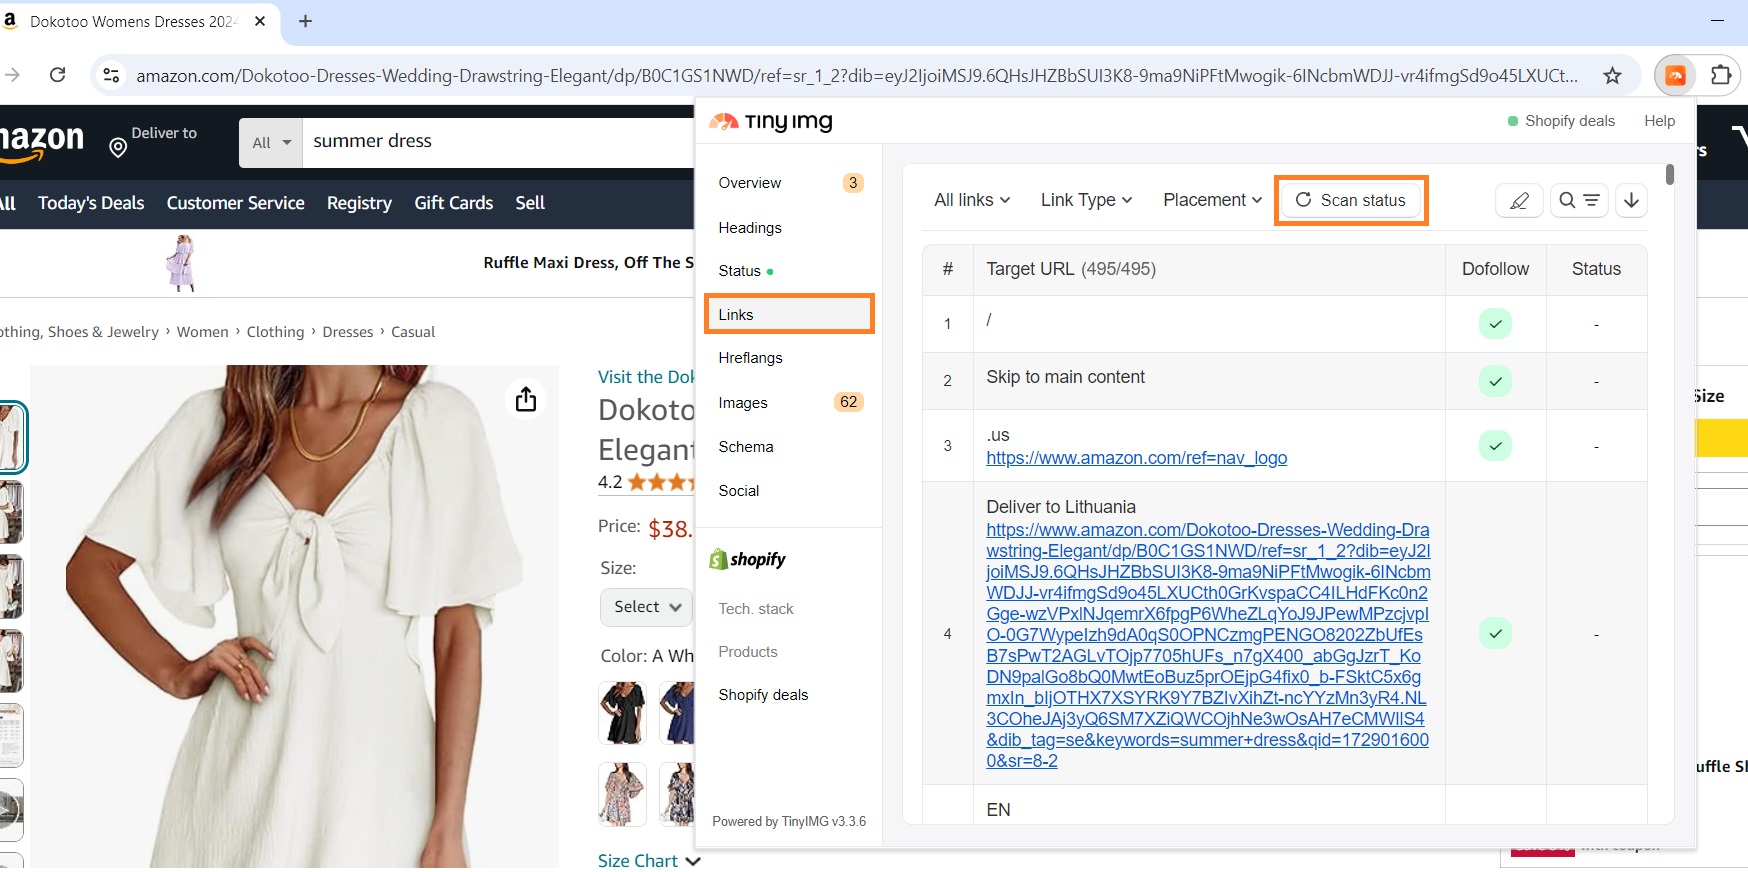Open the amazon.com nav_logo link
The width and height of the screenshot is (1748, 872).
1136,458
